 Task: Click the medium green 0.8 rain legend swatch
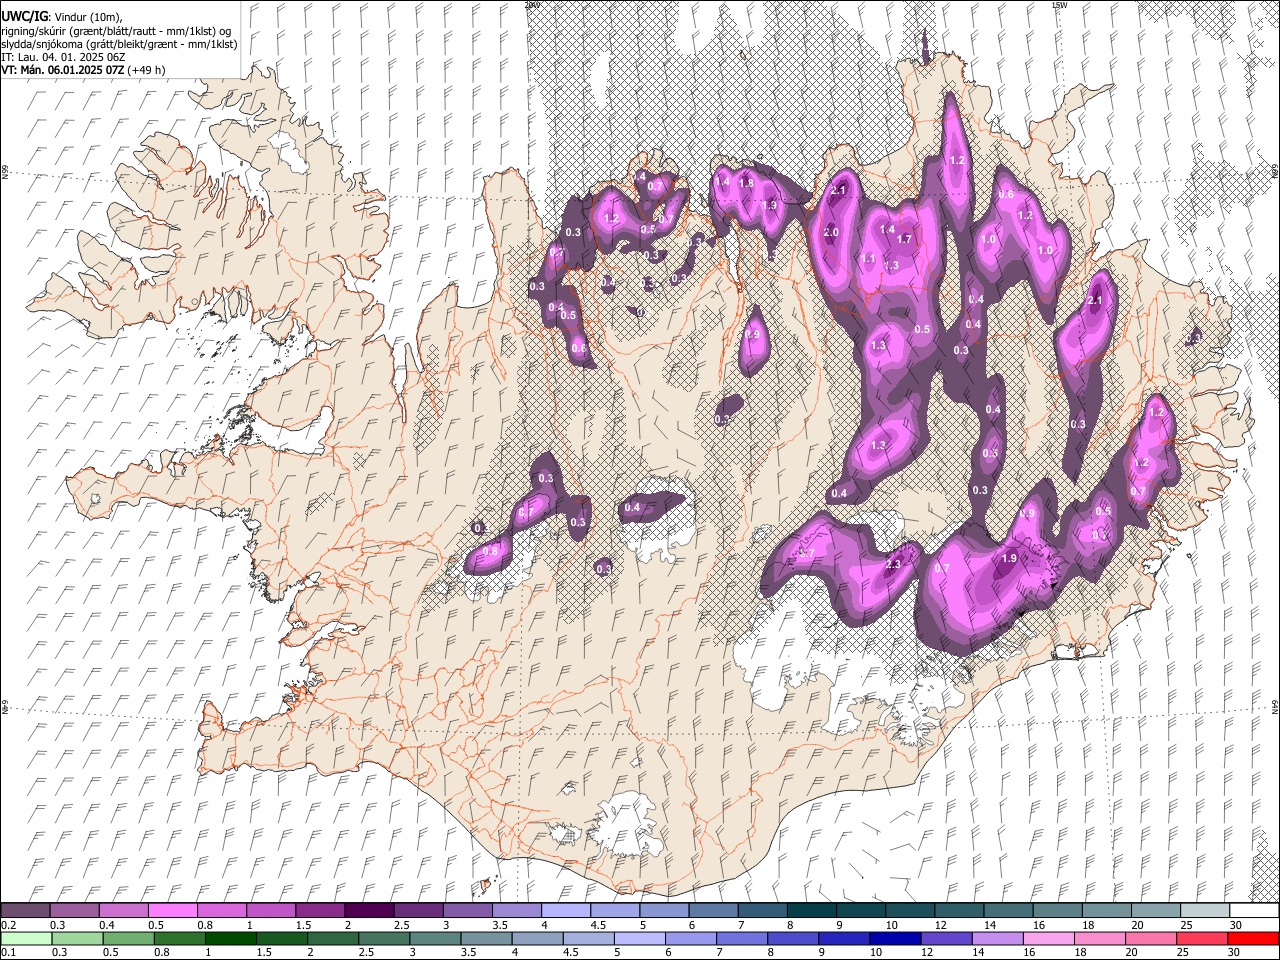tap(179, 938)
